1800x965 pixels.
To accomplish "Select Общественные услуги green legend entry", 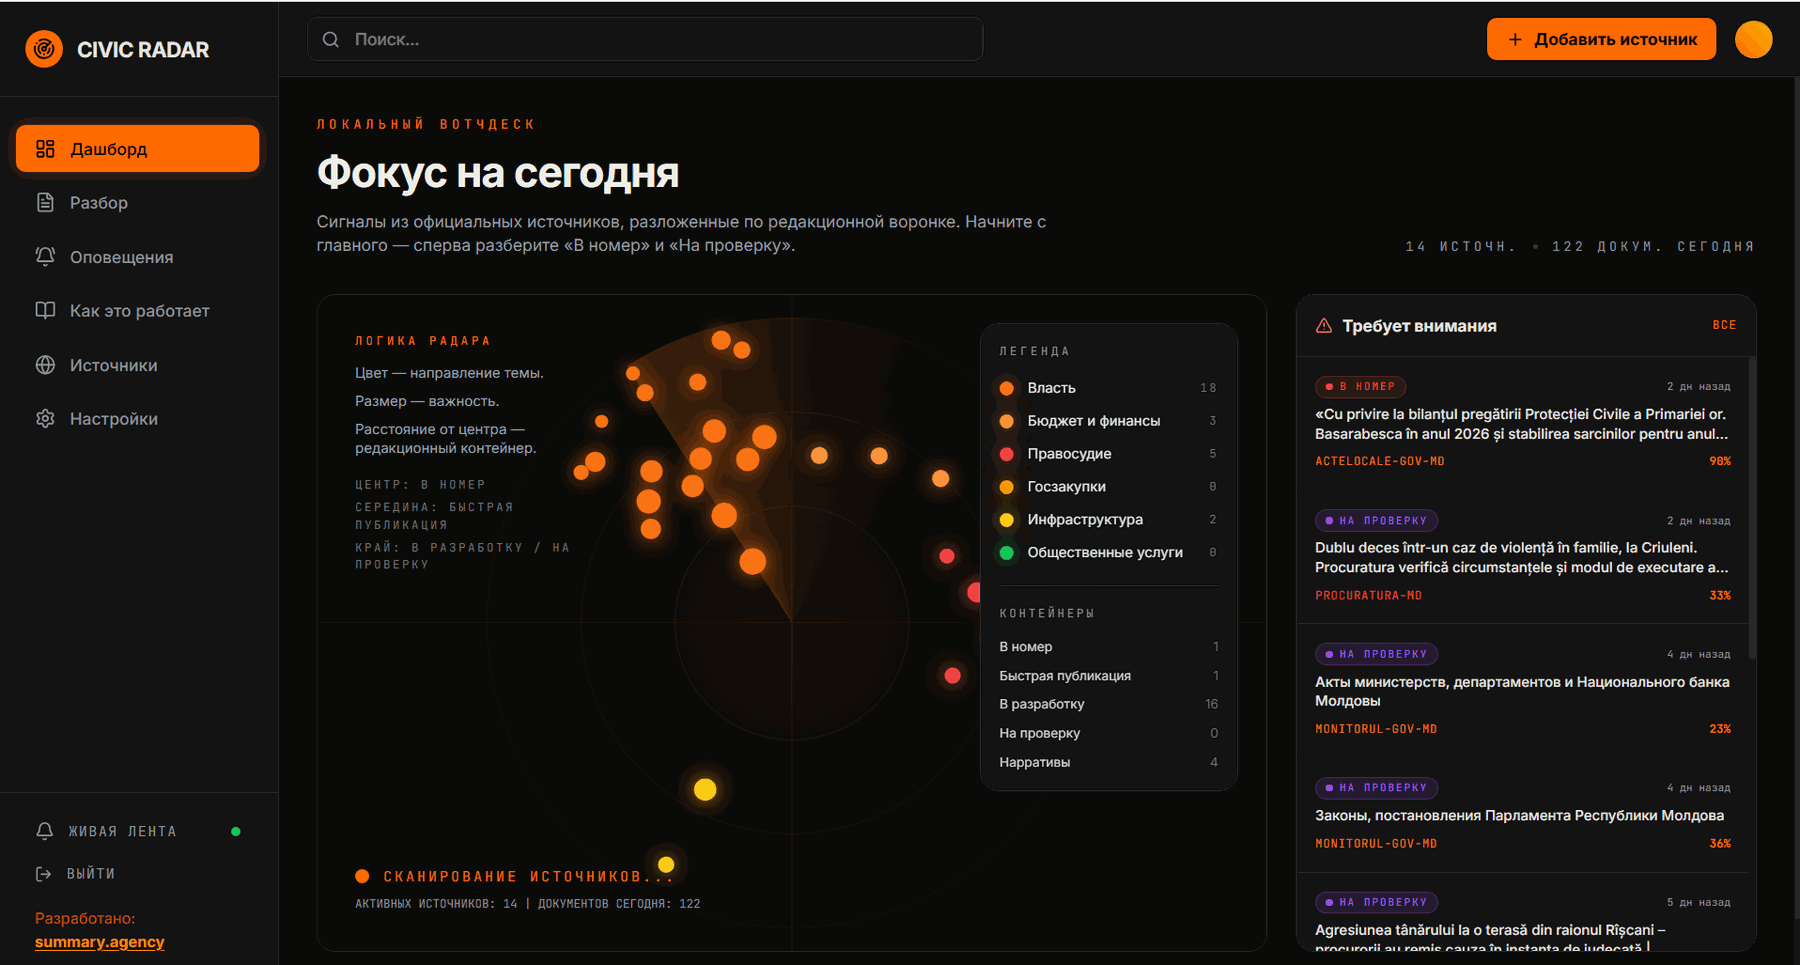I will [x=1108, y=552].
